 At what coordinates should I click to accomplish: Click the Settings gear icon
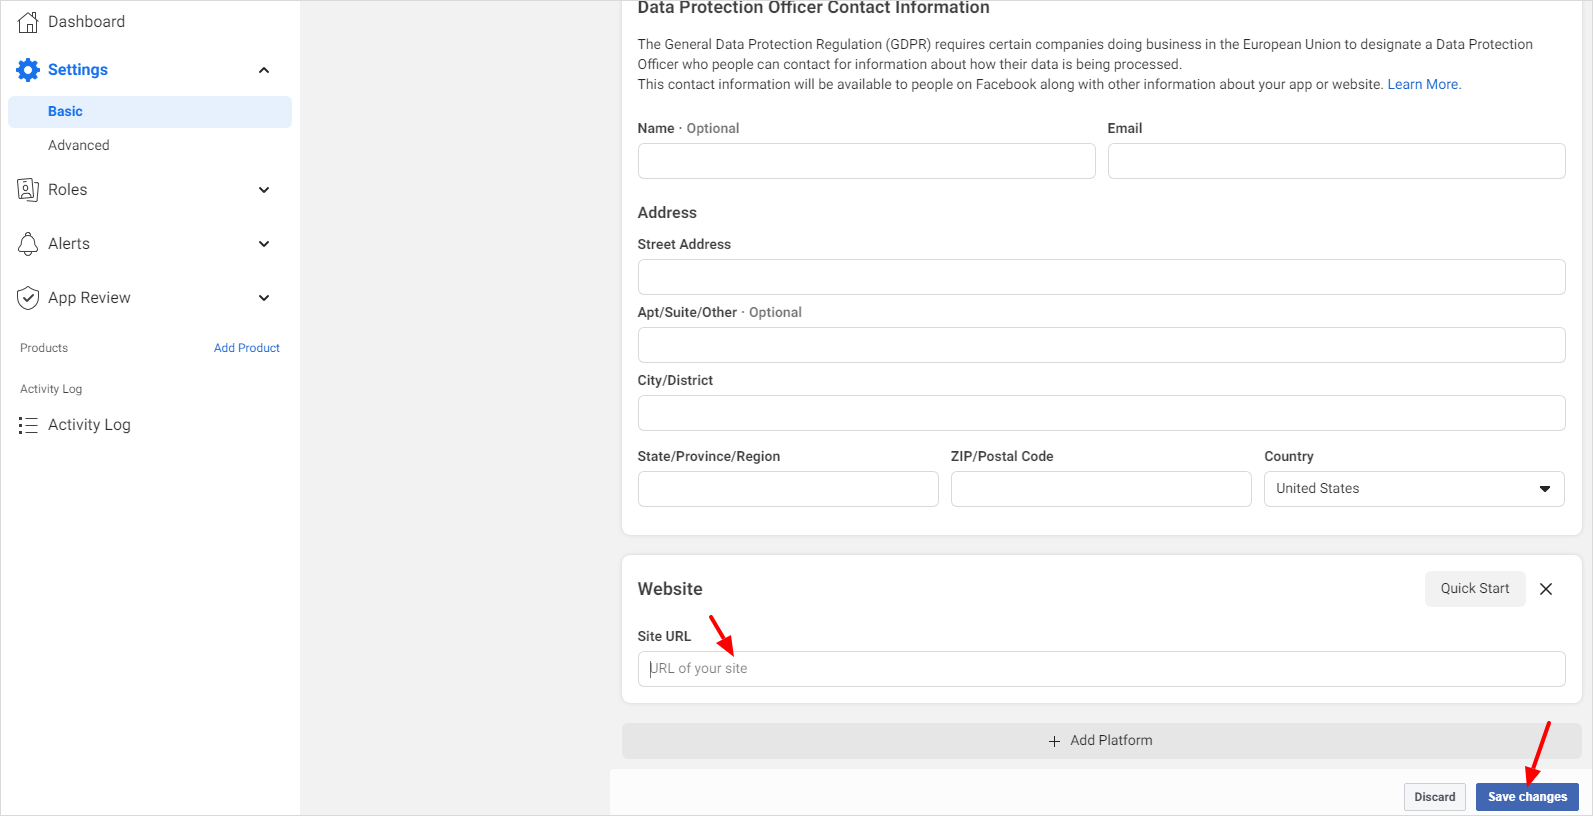pyautogui.click(x=28, y=70)
